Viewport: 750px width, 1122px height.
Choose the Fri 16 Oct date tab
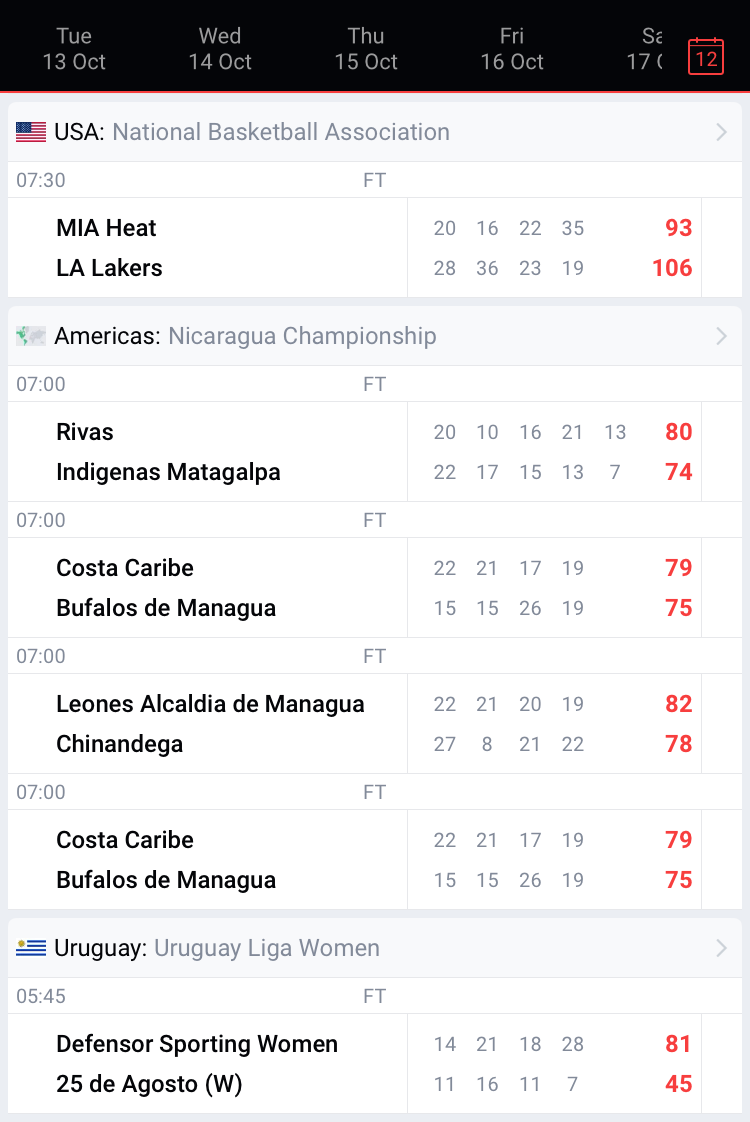(512, 49)
